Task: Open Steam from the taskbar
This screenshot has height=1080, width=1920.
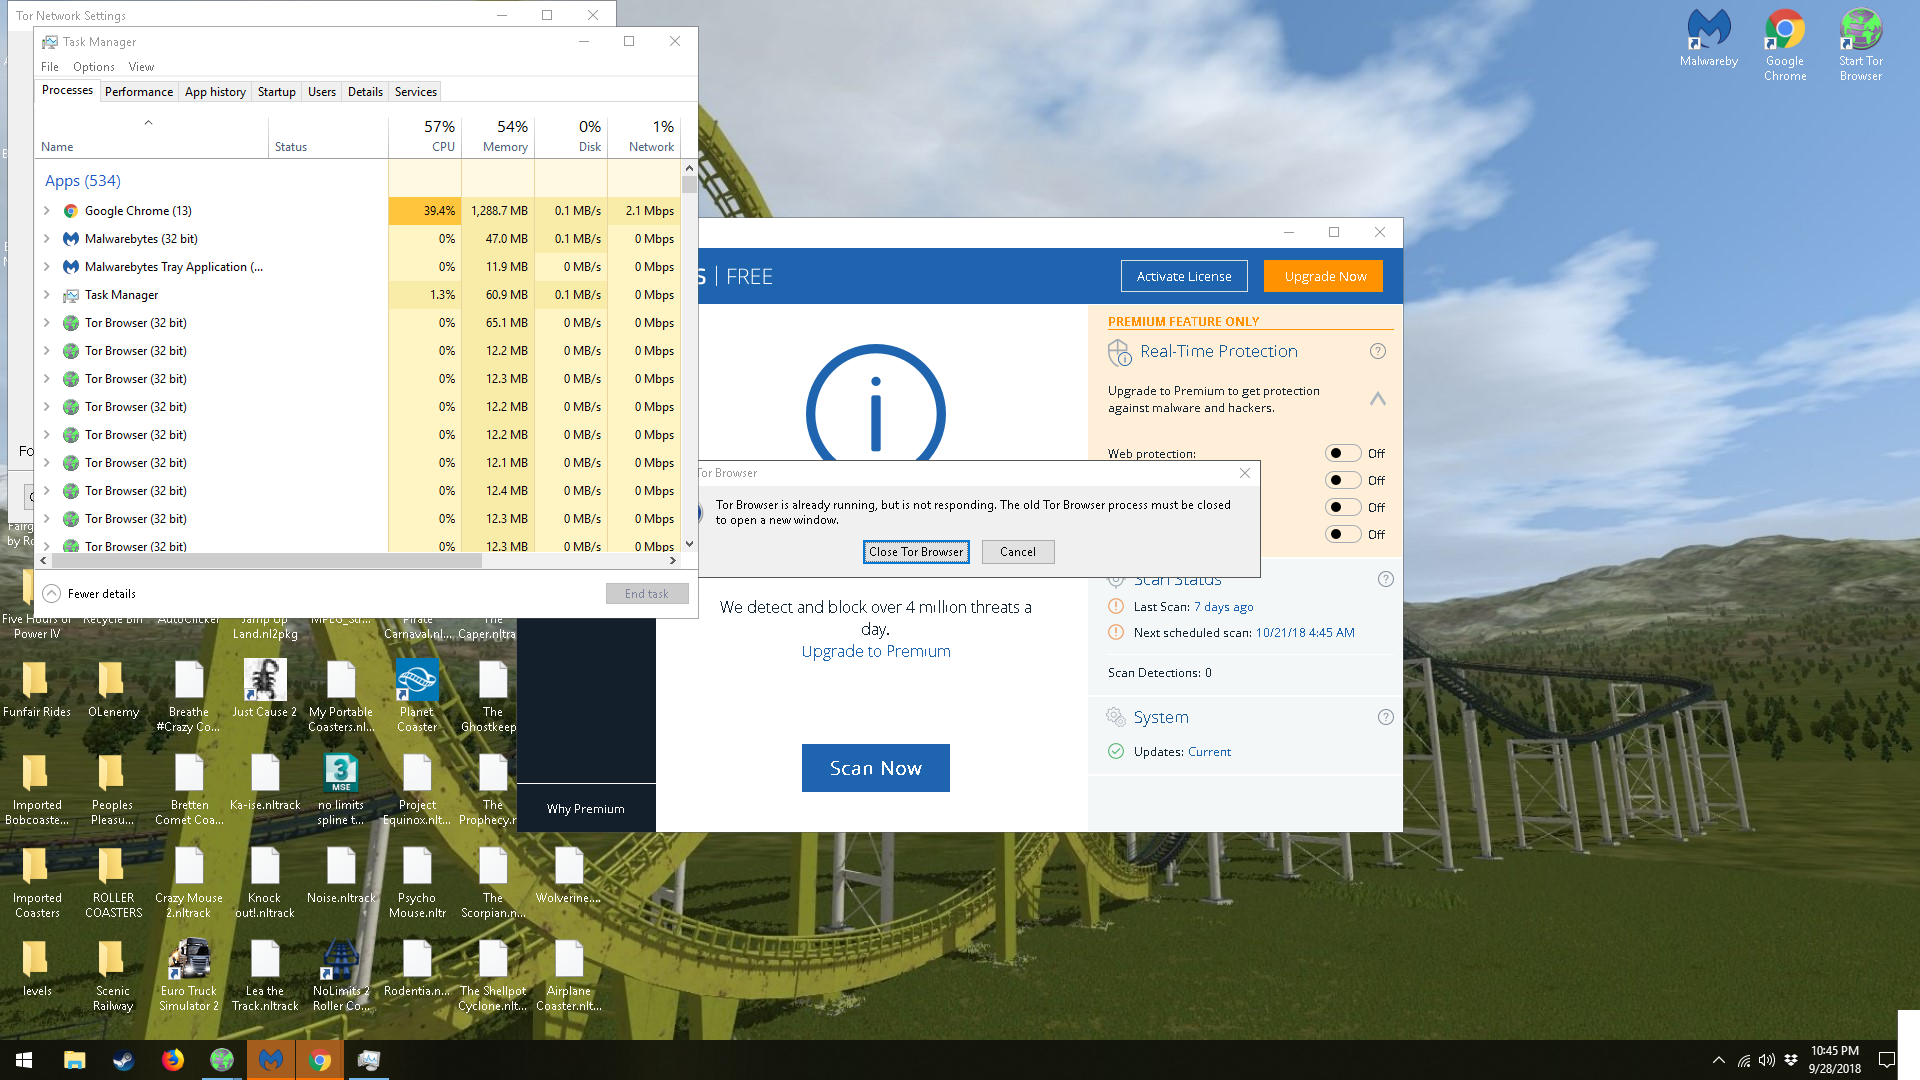Action: tap(124, 1060)
